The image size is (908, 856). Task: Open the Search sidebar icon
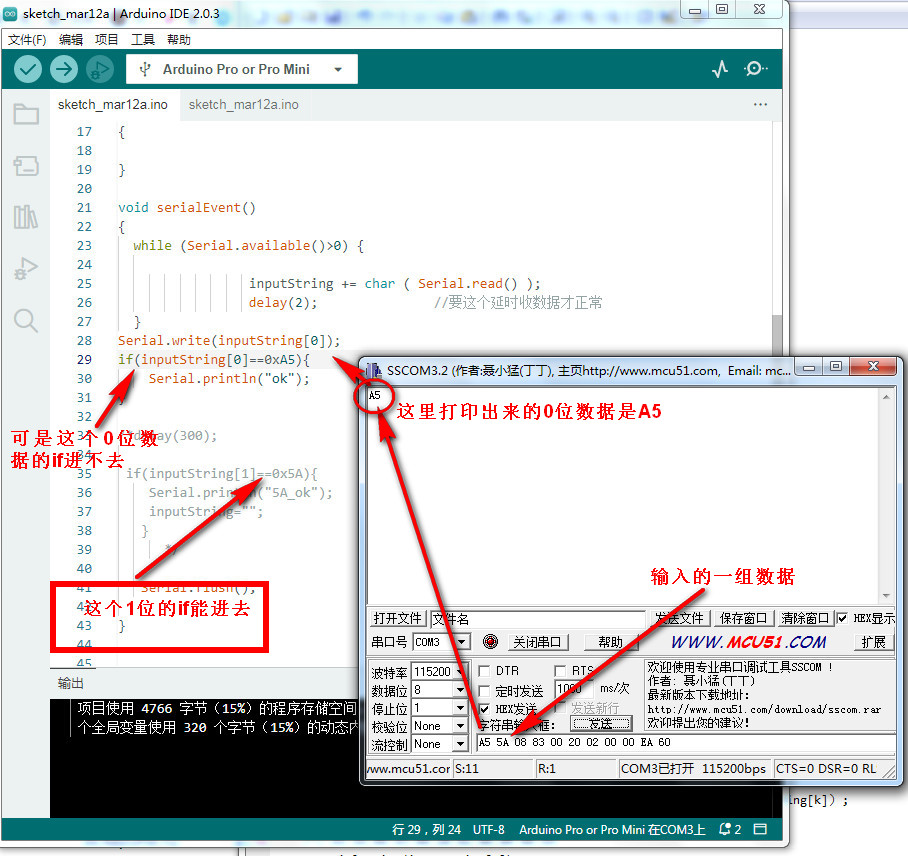tap(26, 320)
